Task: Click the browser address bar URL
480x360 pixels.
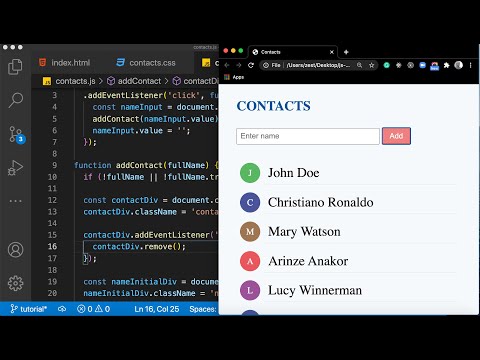Action: point(318,65)
